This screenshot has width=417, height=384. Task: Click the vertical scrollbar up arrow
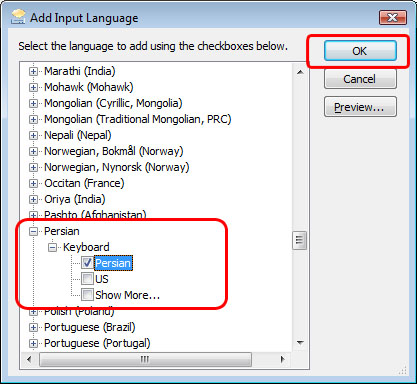pos(300,72)
